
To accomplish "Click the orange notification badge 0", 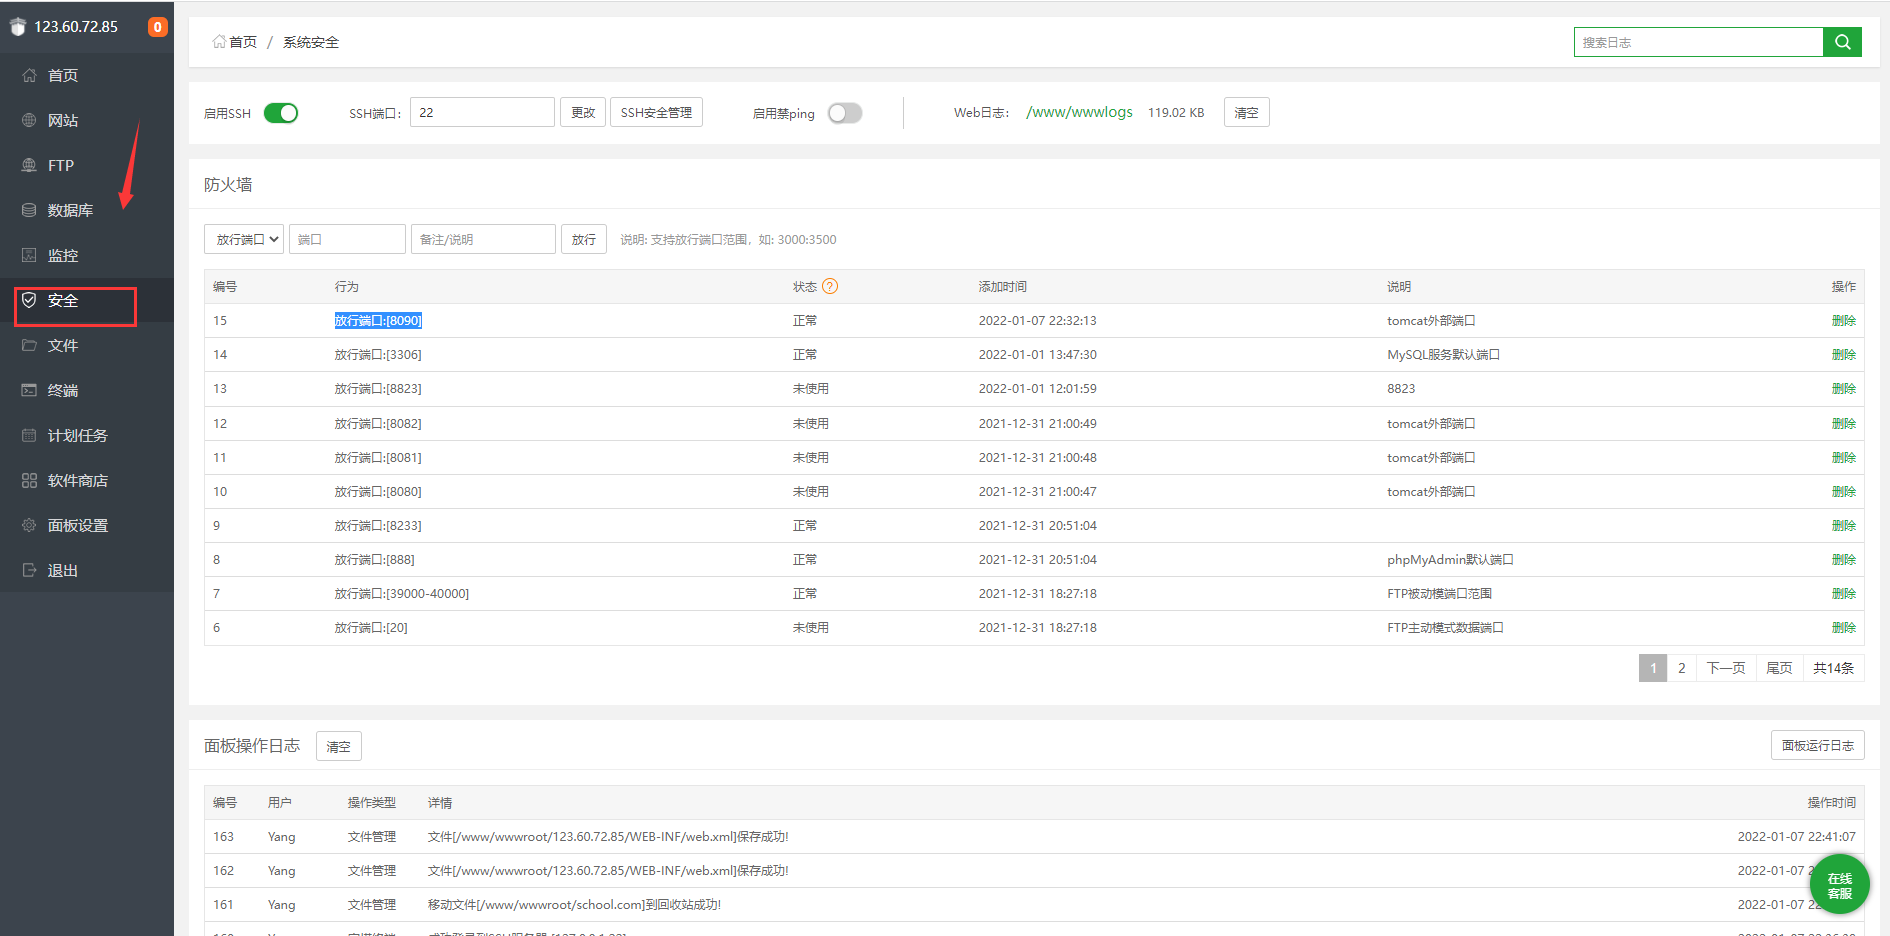I will click(157, 27).
